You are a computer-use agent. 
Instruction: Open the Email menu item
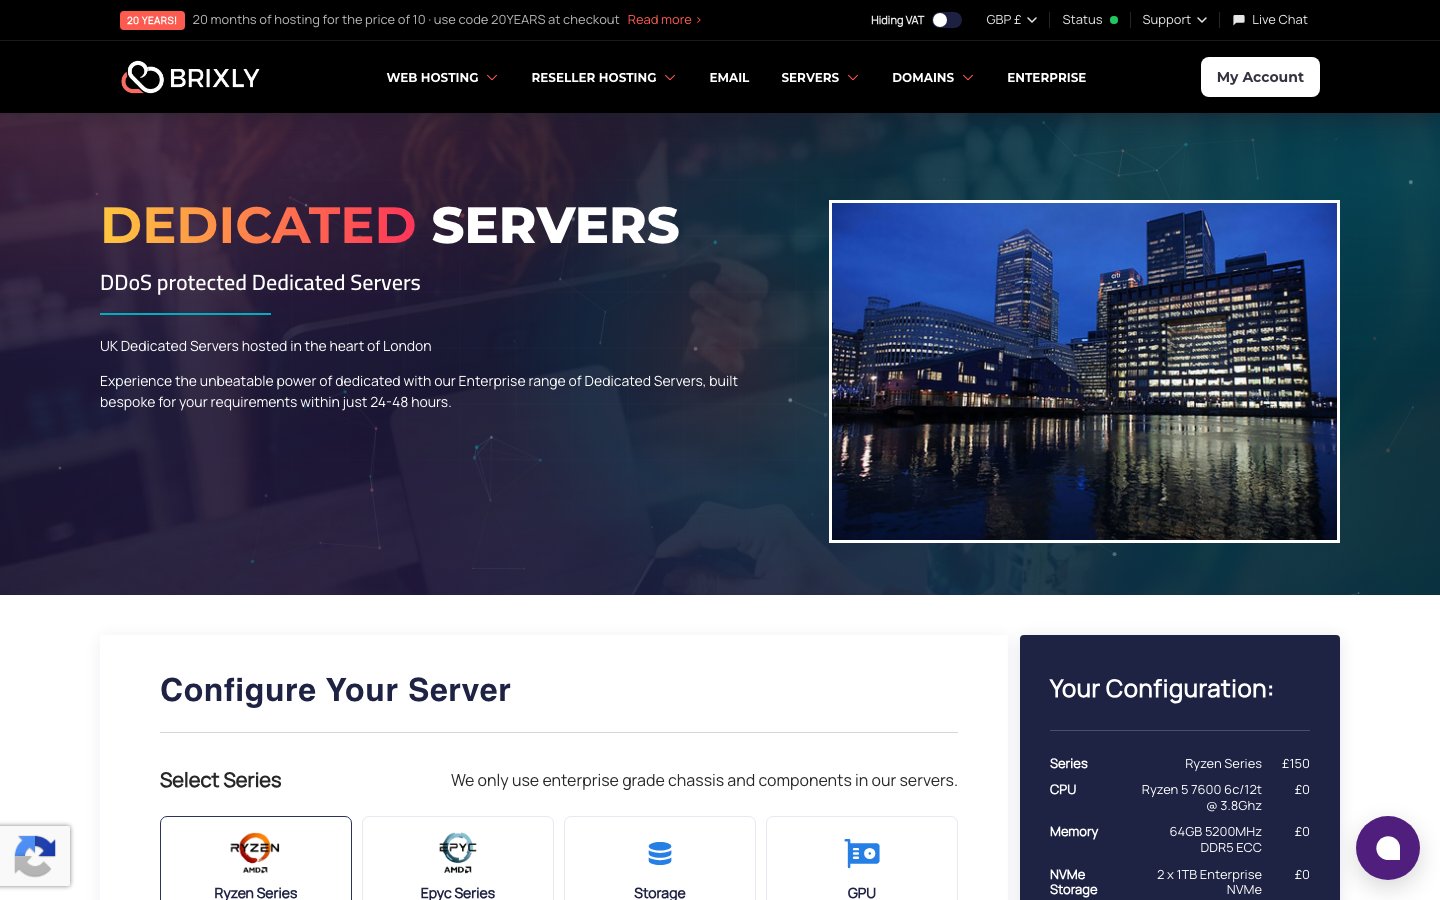pyautogui.click(x=729, y=77)
